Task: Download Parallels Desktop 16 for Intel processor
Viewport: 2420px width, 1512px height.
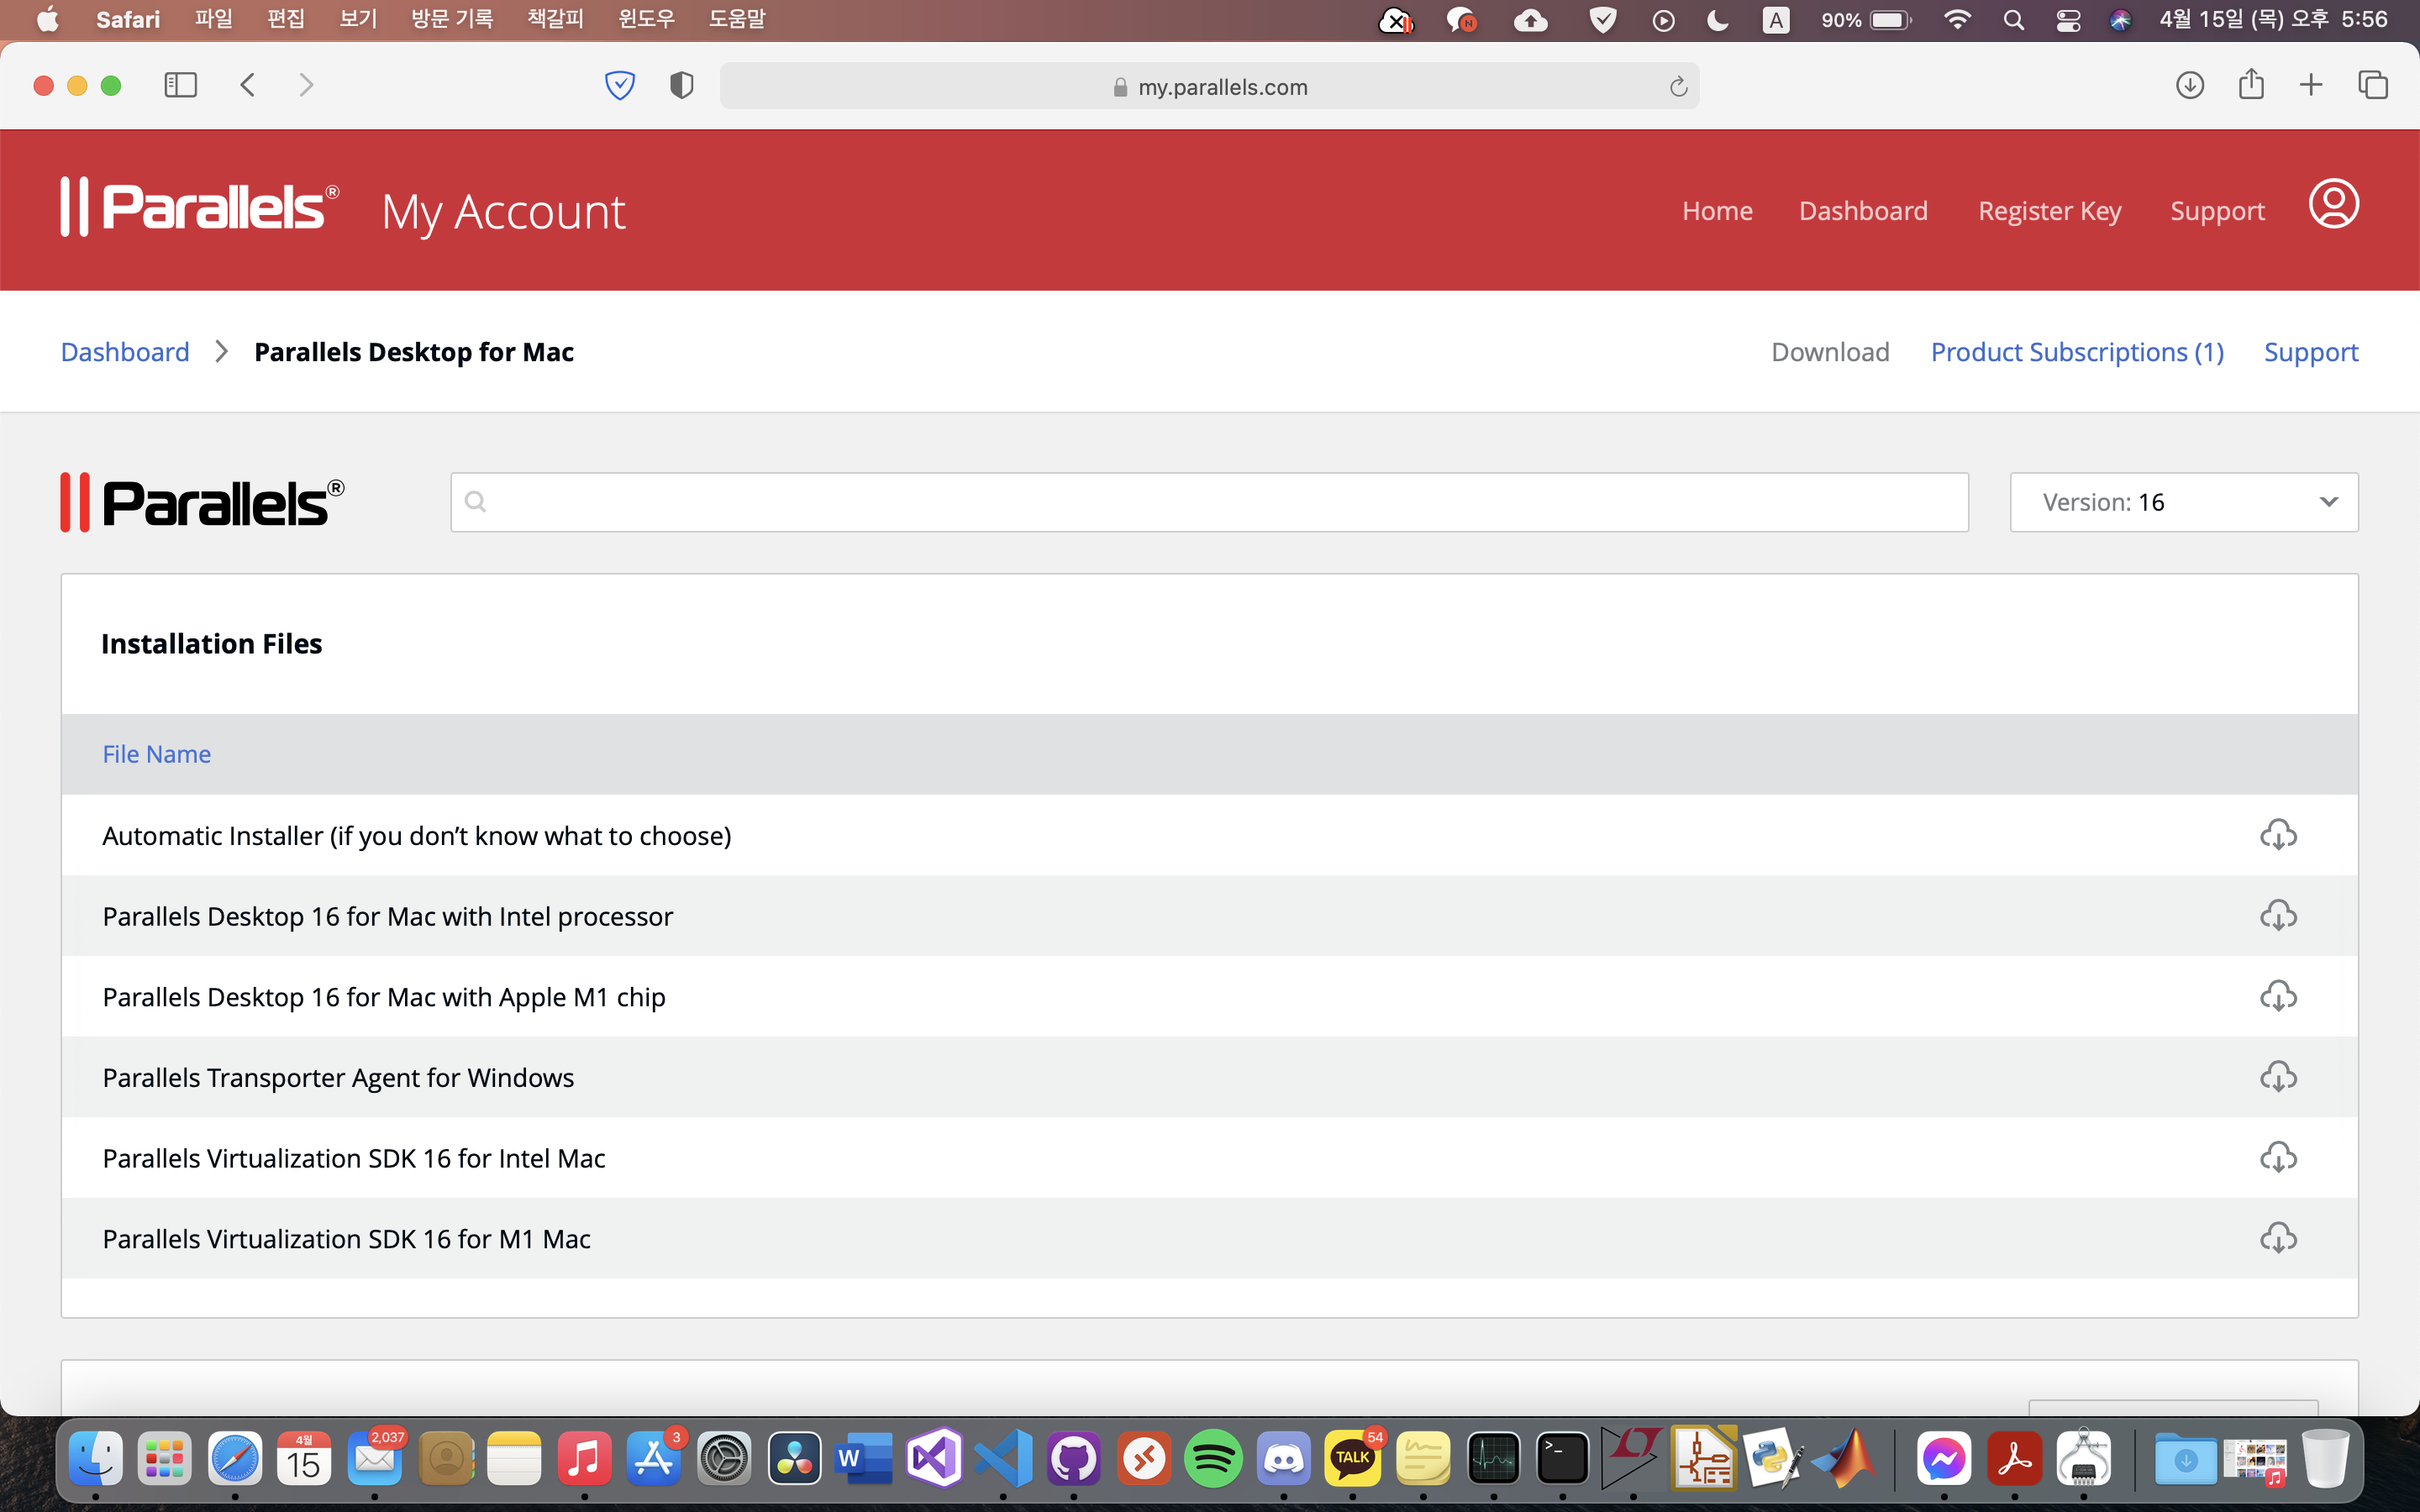Action: pos(2277,916)
